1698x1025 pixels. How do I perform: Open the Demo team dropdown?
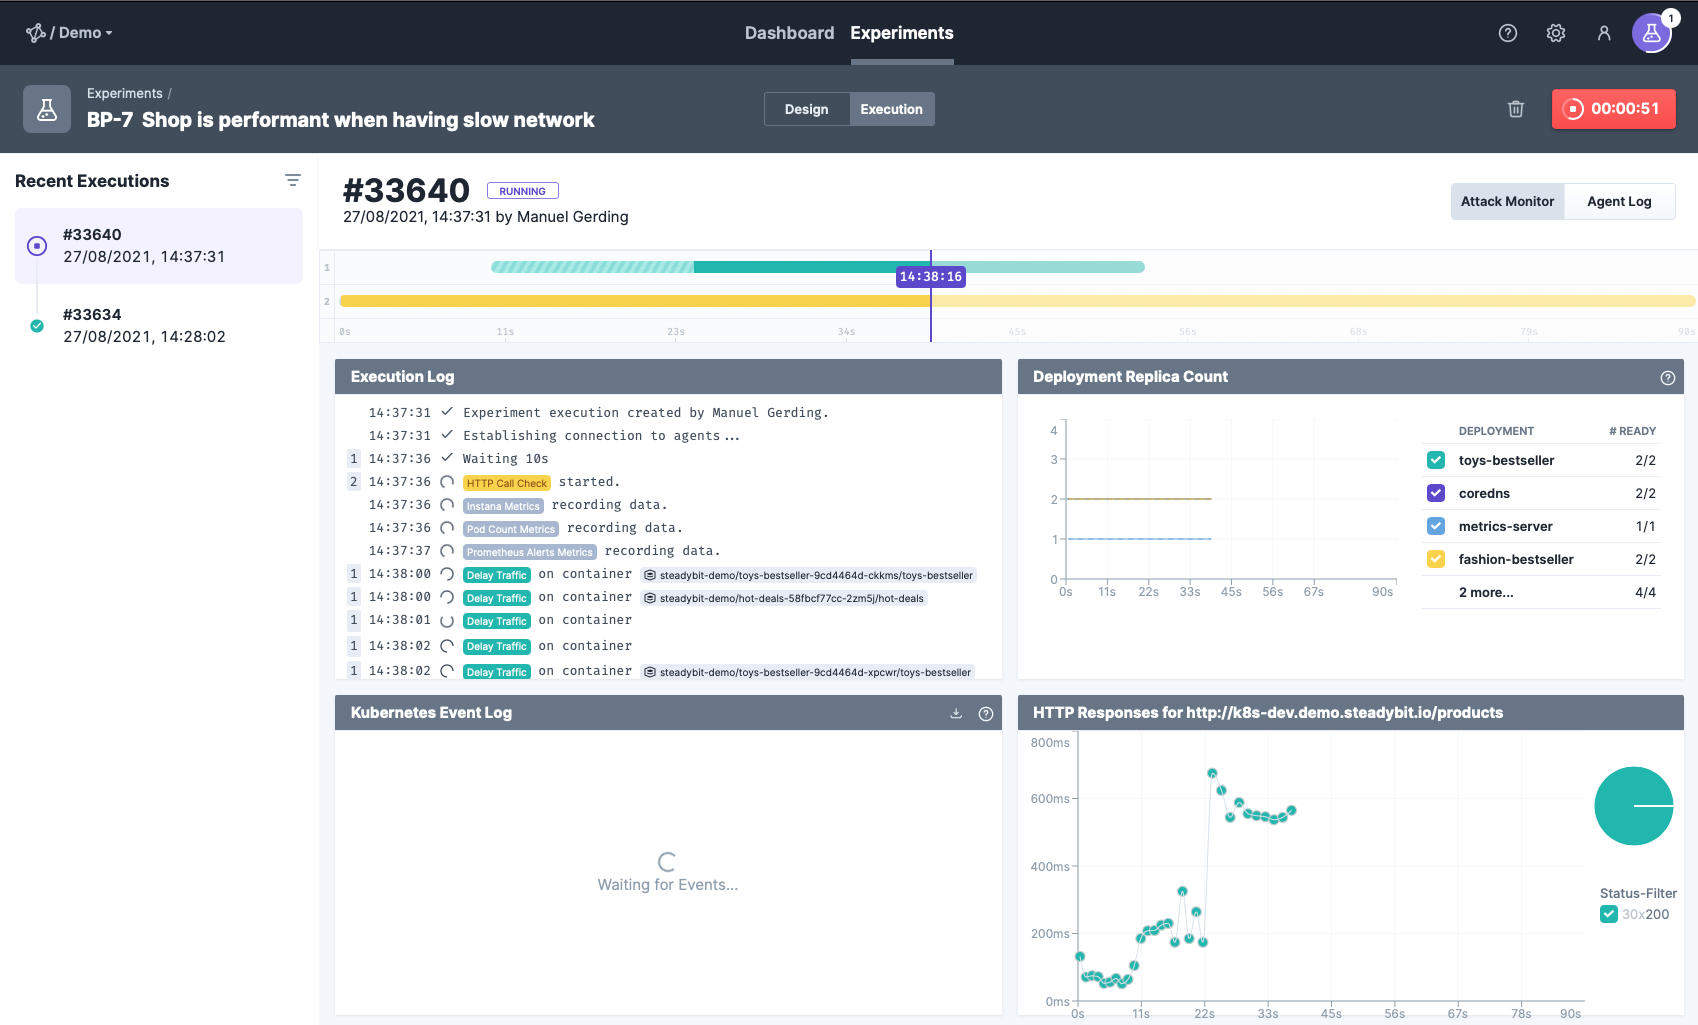pyautogui.click(x=84, y=33)
